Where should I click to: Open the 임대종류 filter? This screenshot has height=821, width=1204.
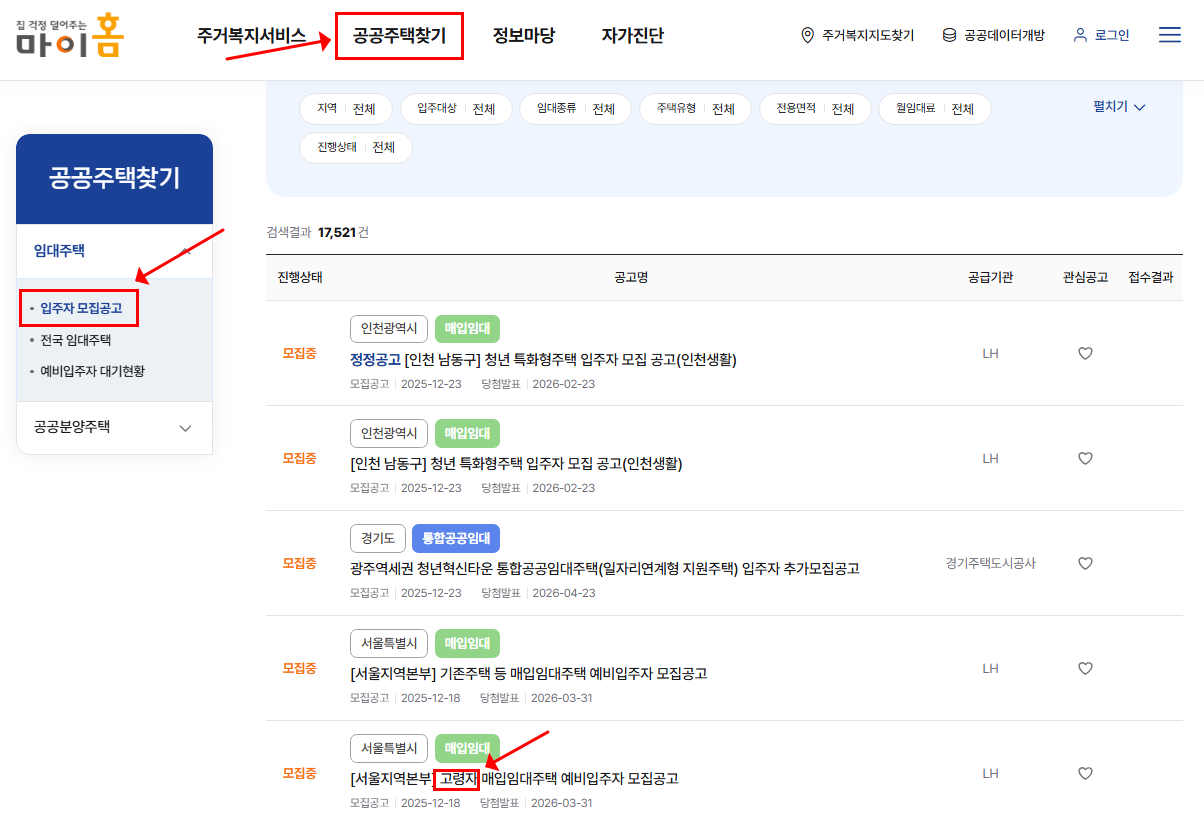tap(575, 109)
